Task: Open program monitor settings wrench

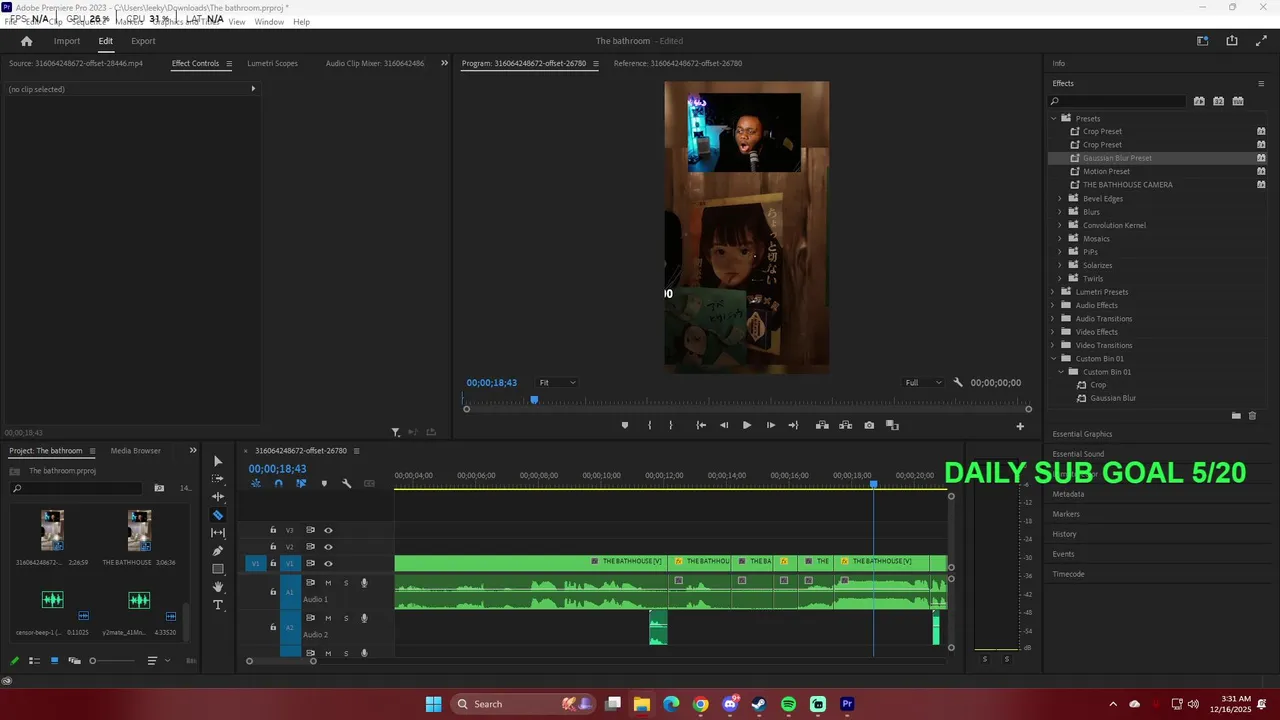Action: click(958, 382)
